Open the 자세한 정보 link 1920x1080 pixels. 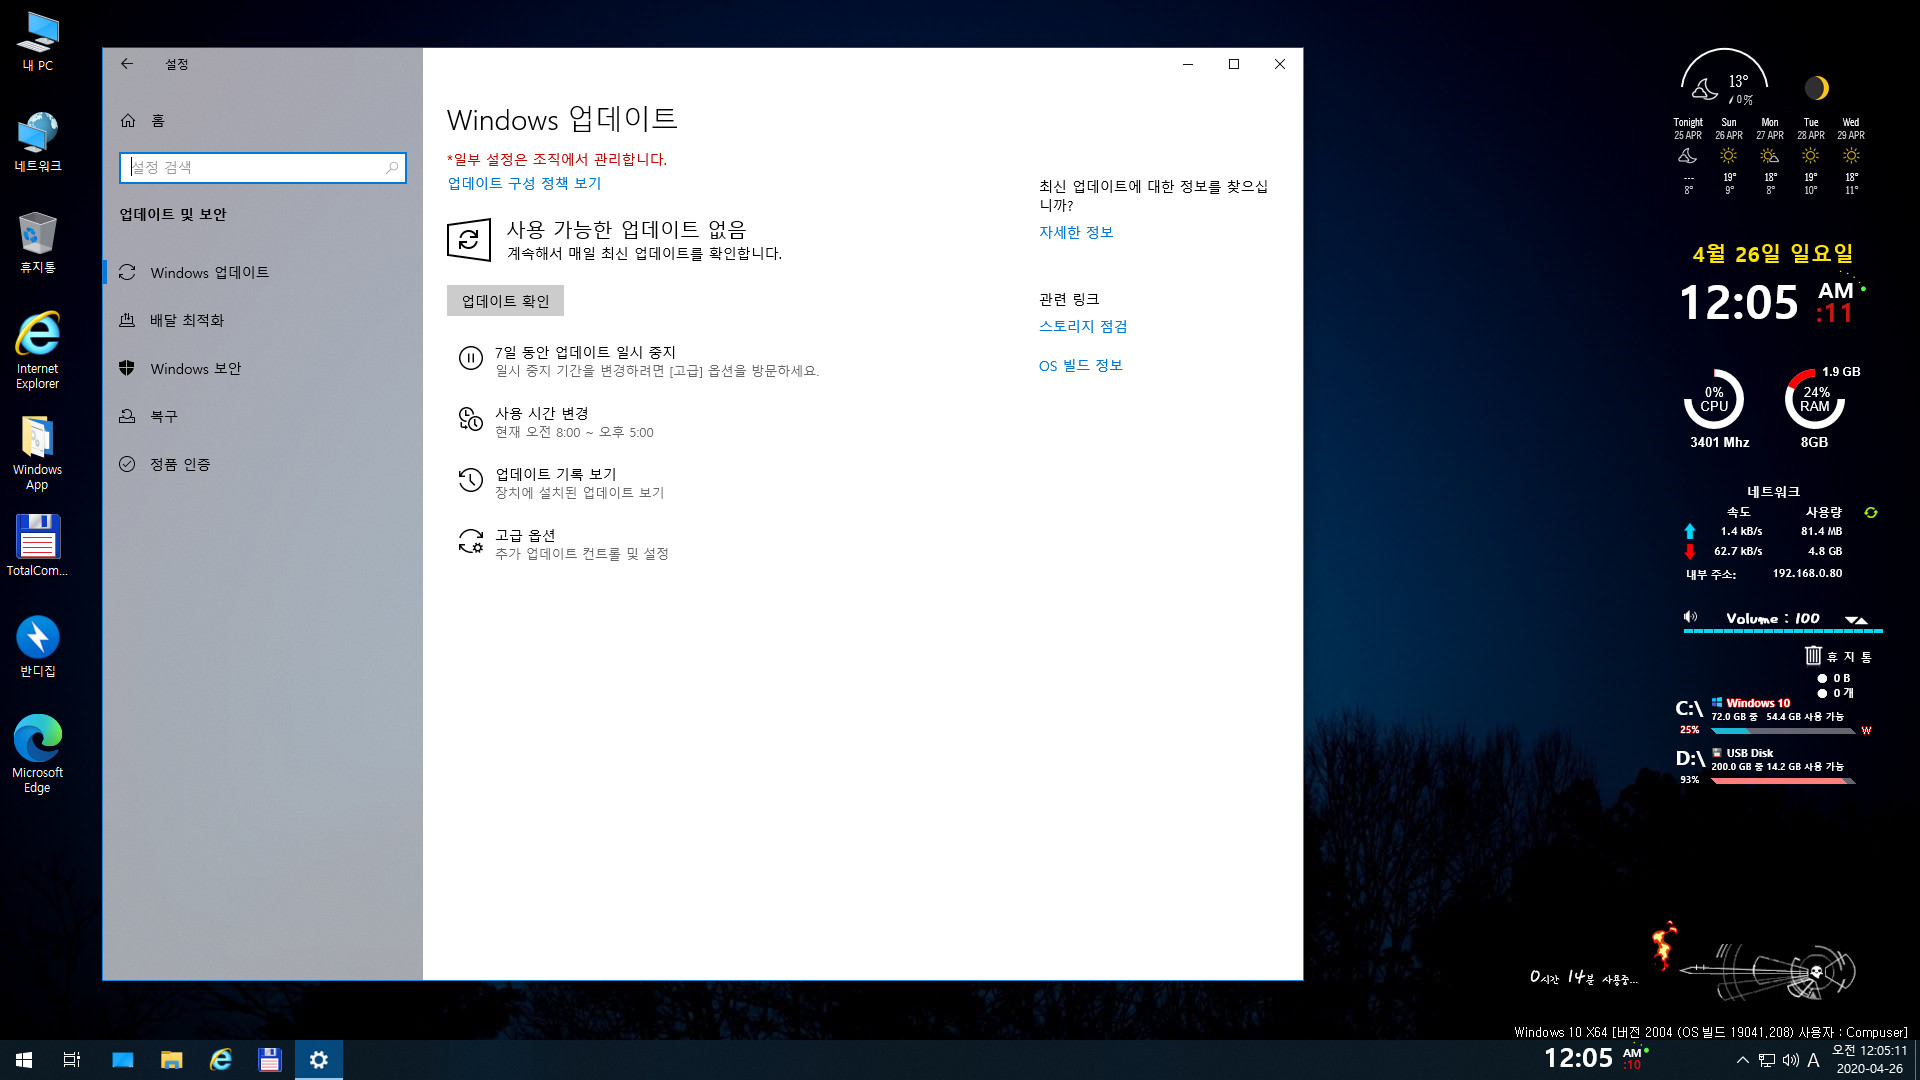point(1076,232)
